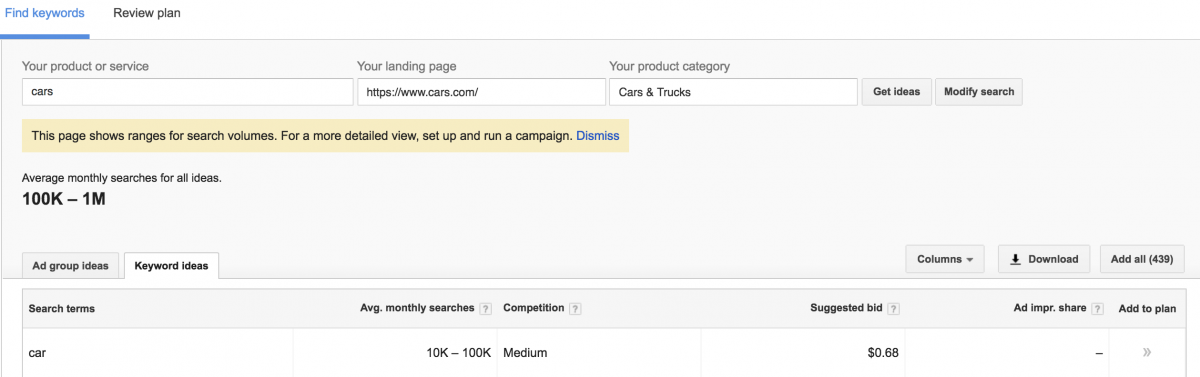Click the Cars & Trucks category field
Screen dimensions: 1200x377
(x=733, y=92)
